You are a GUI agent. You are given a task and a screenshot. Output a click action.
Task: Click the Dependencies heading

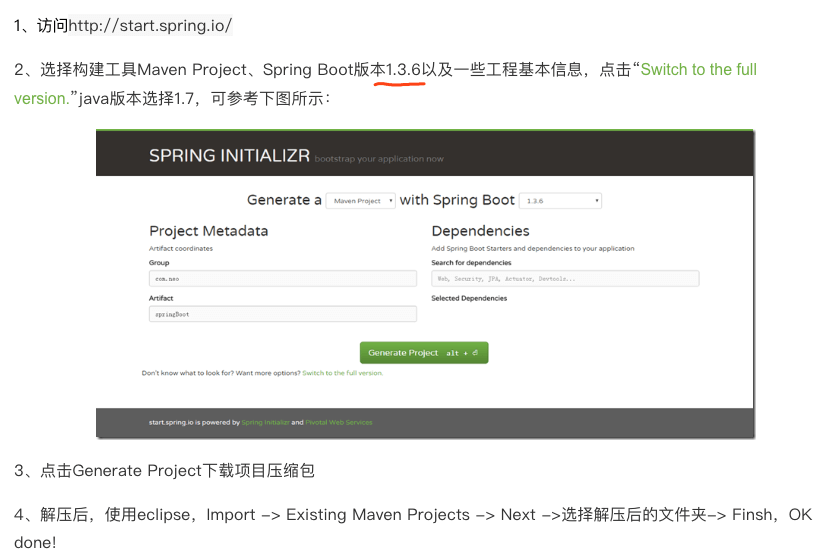480,231
